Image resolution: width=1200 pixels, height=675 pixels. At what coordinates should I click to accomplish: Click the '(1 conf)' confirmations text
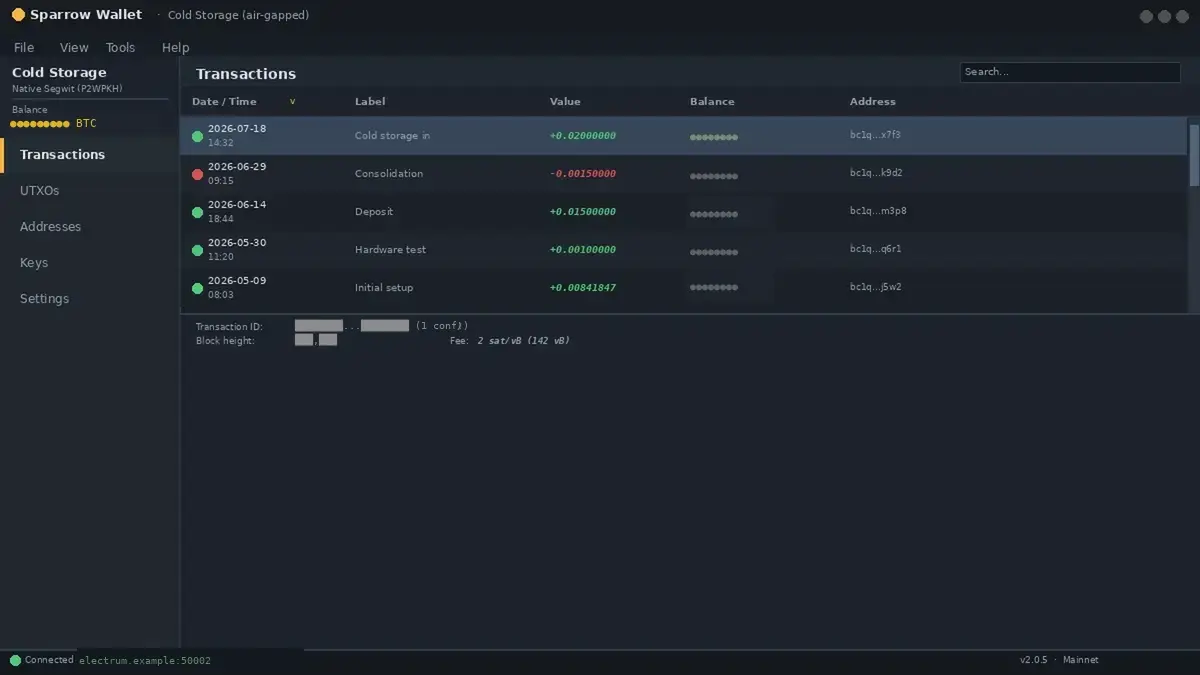(x=442, y=326)
